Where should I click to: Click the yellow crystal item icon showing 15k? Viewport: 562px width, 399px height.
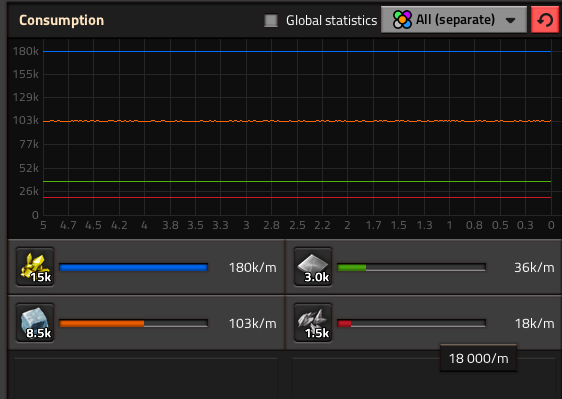(35, 267)
